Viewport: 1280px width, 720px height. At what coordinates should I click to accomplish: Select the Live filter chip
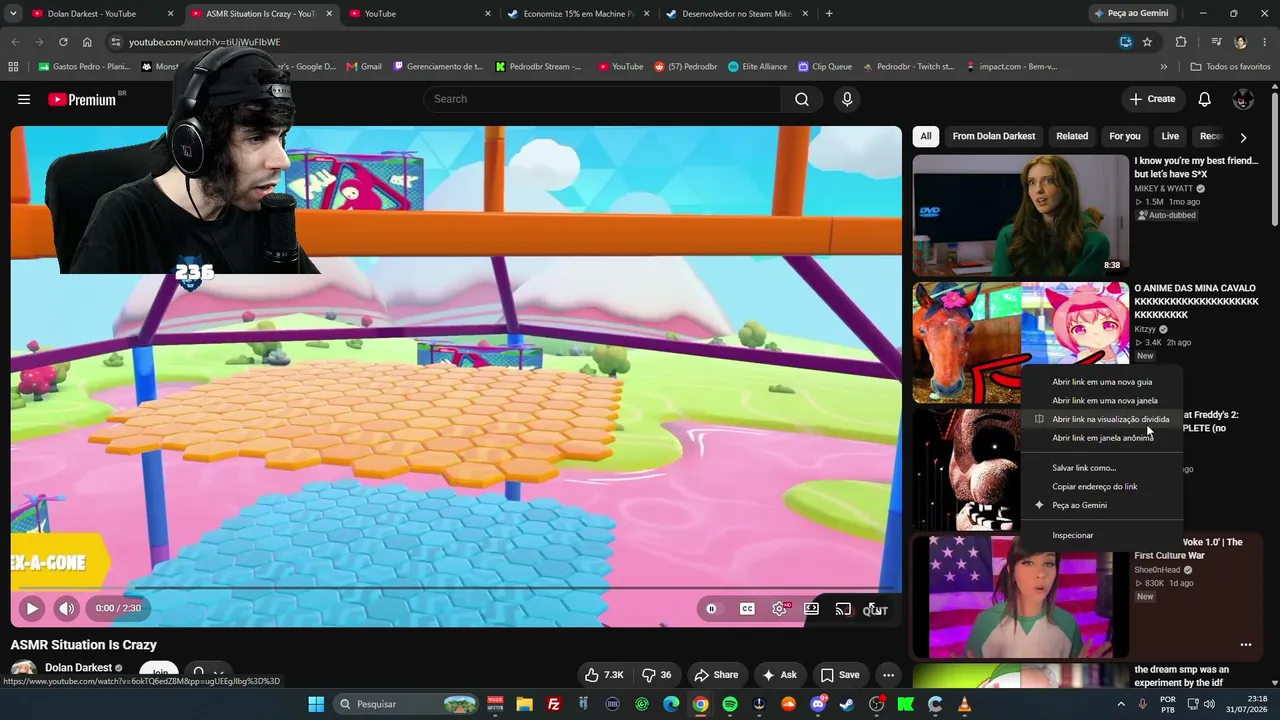coord(1170,136)
